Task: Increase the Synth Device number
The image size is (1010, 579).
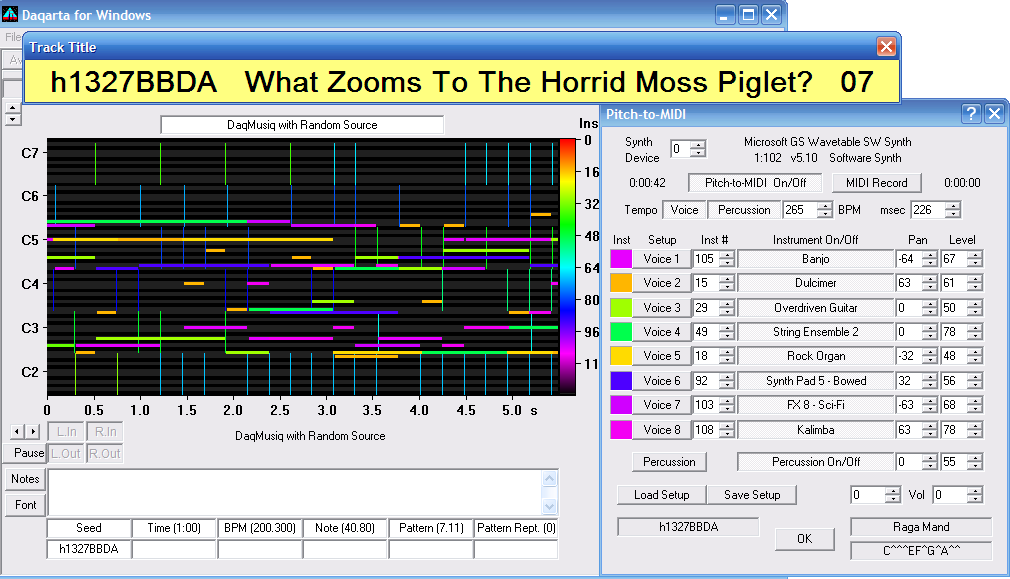Action: 697,144
